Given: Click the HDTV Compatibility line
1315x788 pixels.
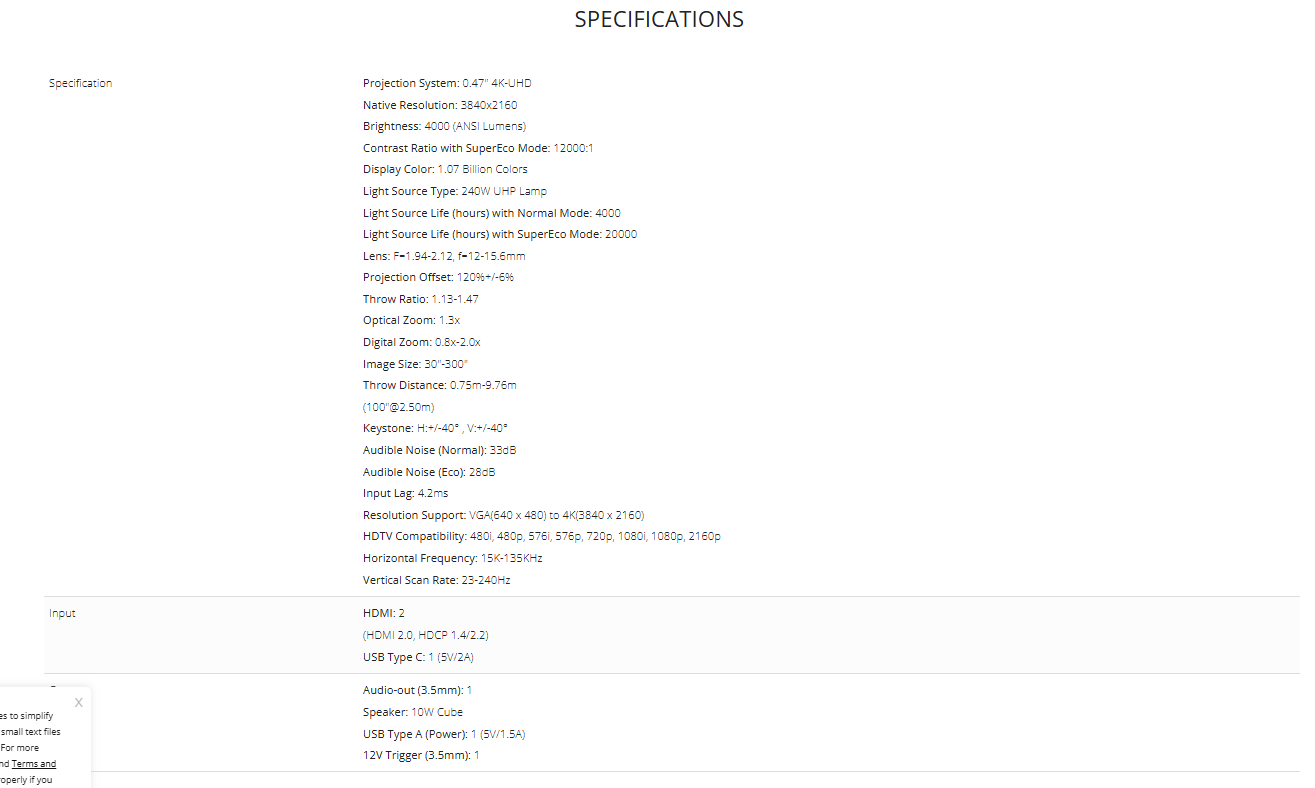Looking at the screenshot, I should pyautogui.click(x=541, y=536).
